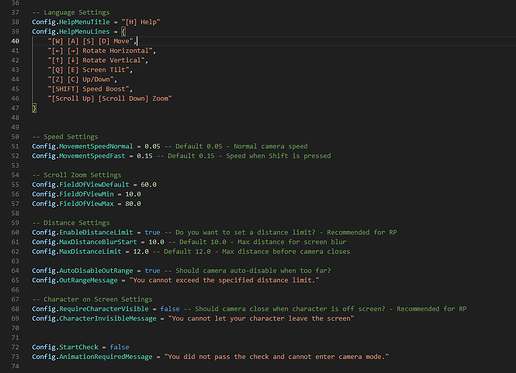This screenshot has width=516, height=373.
Task: Click the 12.0 value on line 62
Action: (x=141, y=251)
